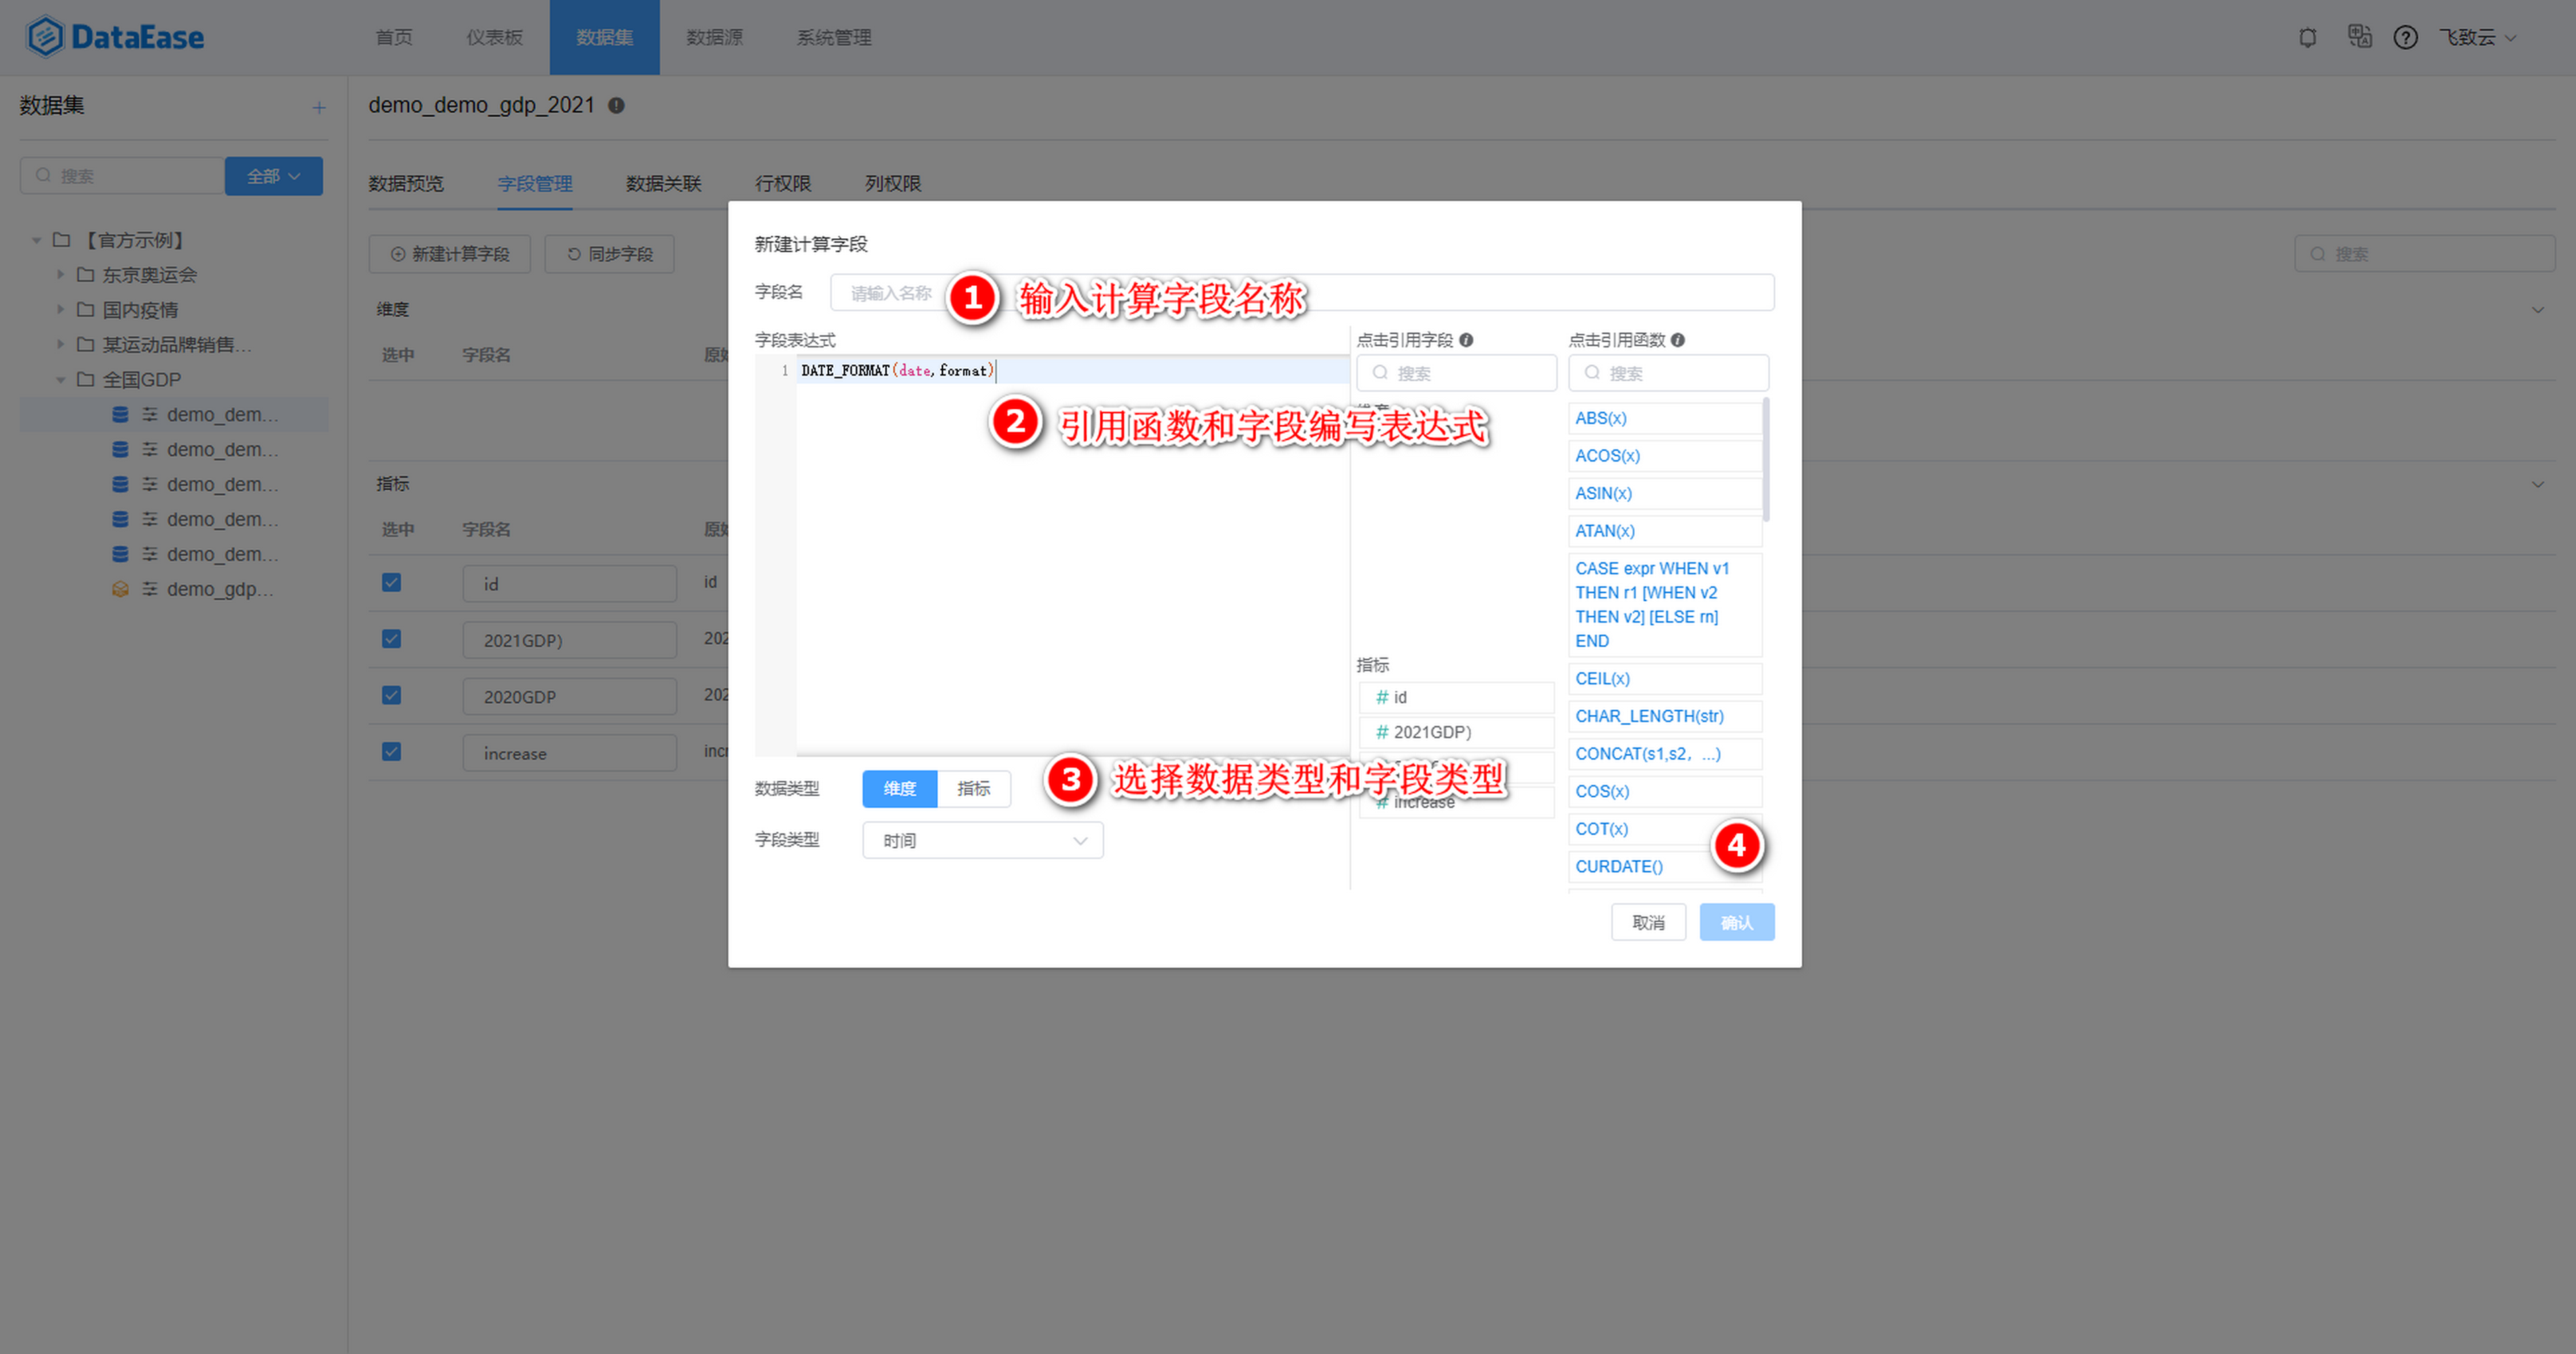This screenshot has width=2576, height=1354.
Task: Click the notification bell icon
Action: (2308, 38)
